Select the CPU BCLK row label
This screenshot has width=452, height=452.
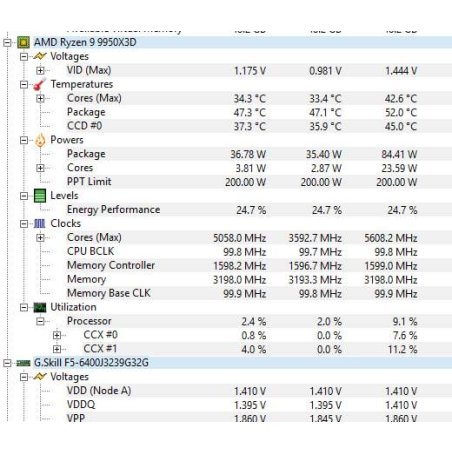pos(90,251)
